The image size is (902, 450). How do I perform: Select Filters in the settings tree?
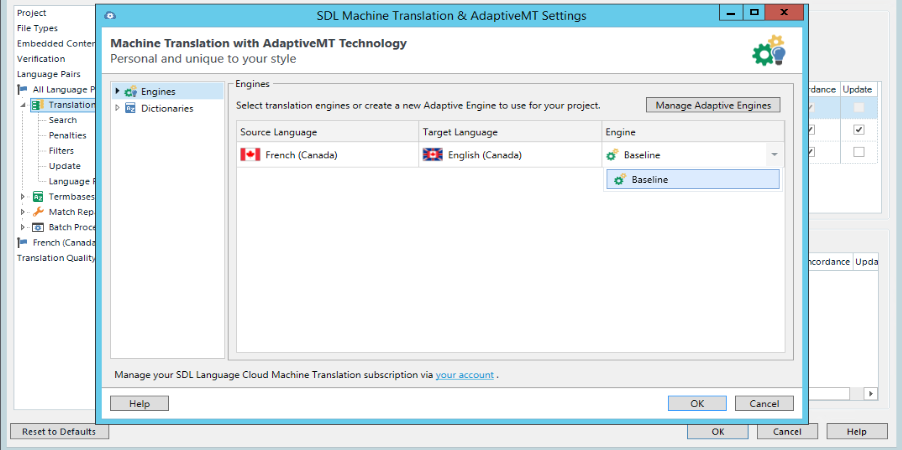click(61, 151)
